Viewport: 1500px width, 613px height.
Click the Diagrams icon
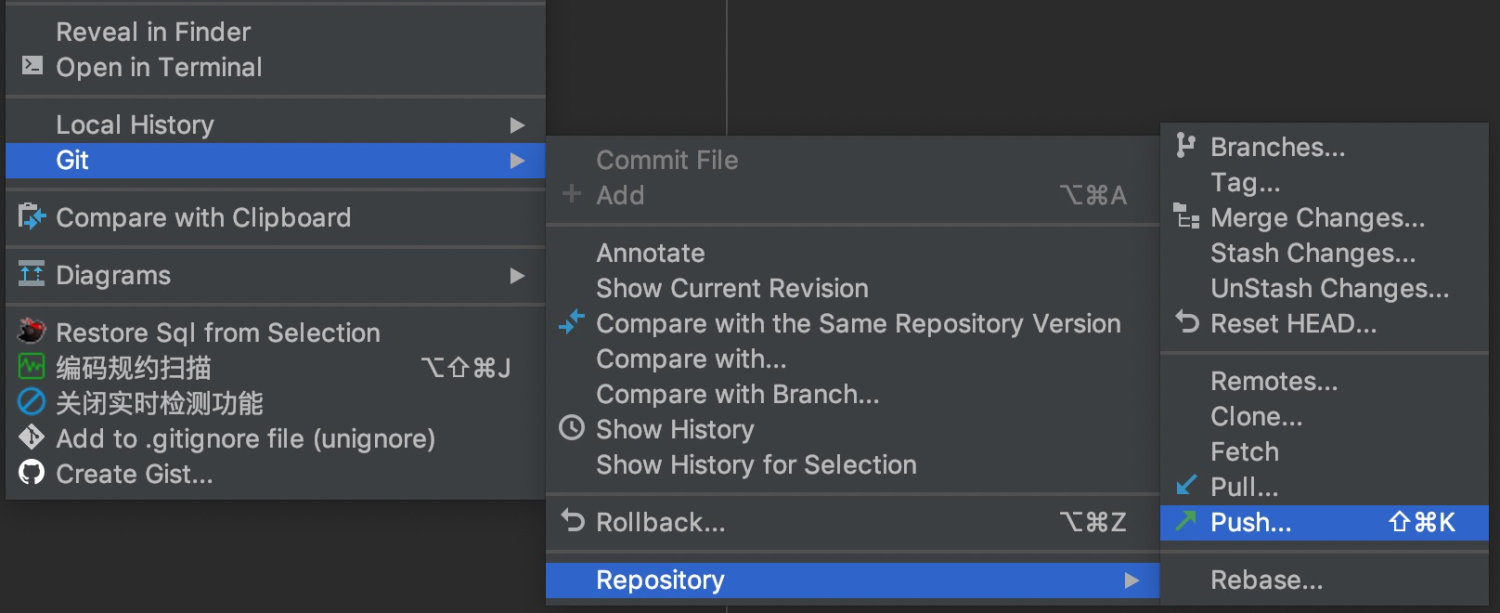pyautogui.click(x=32, y=275)
